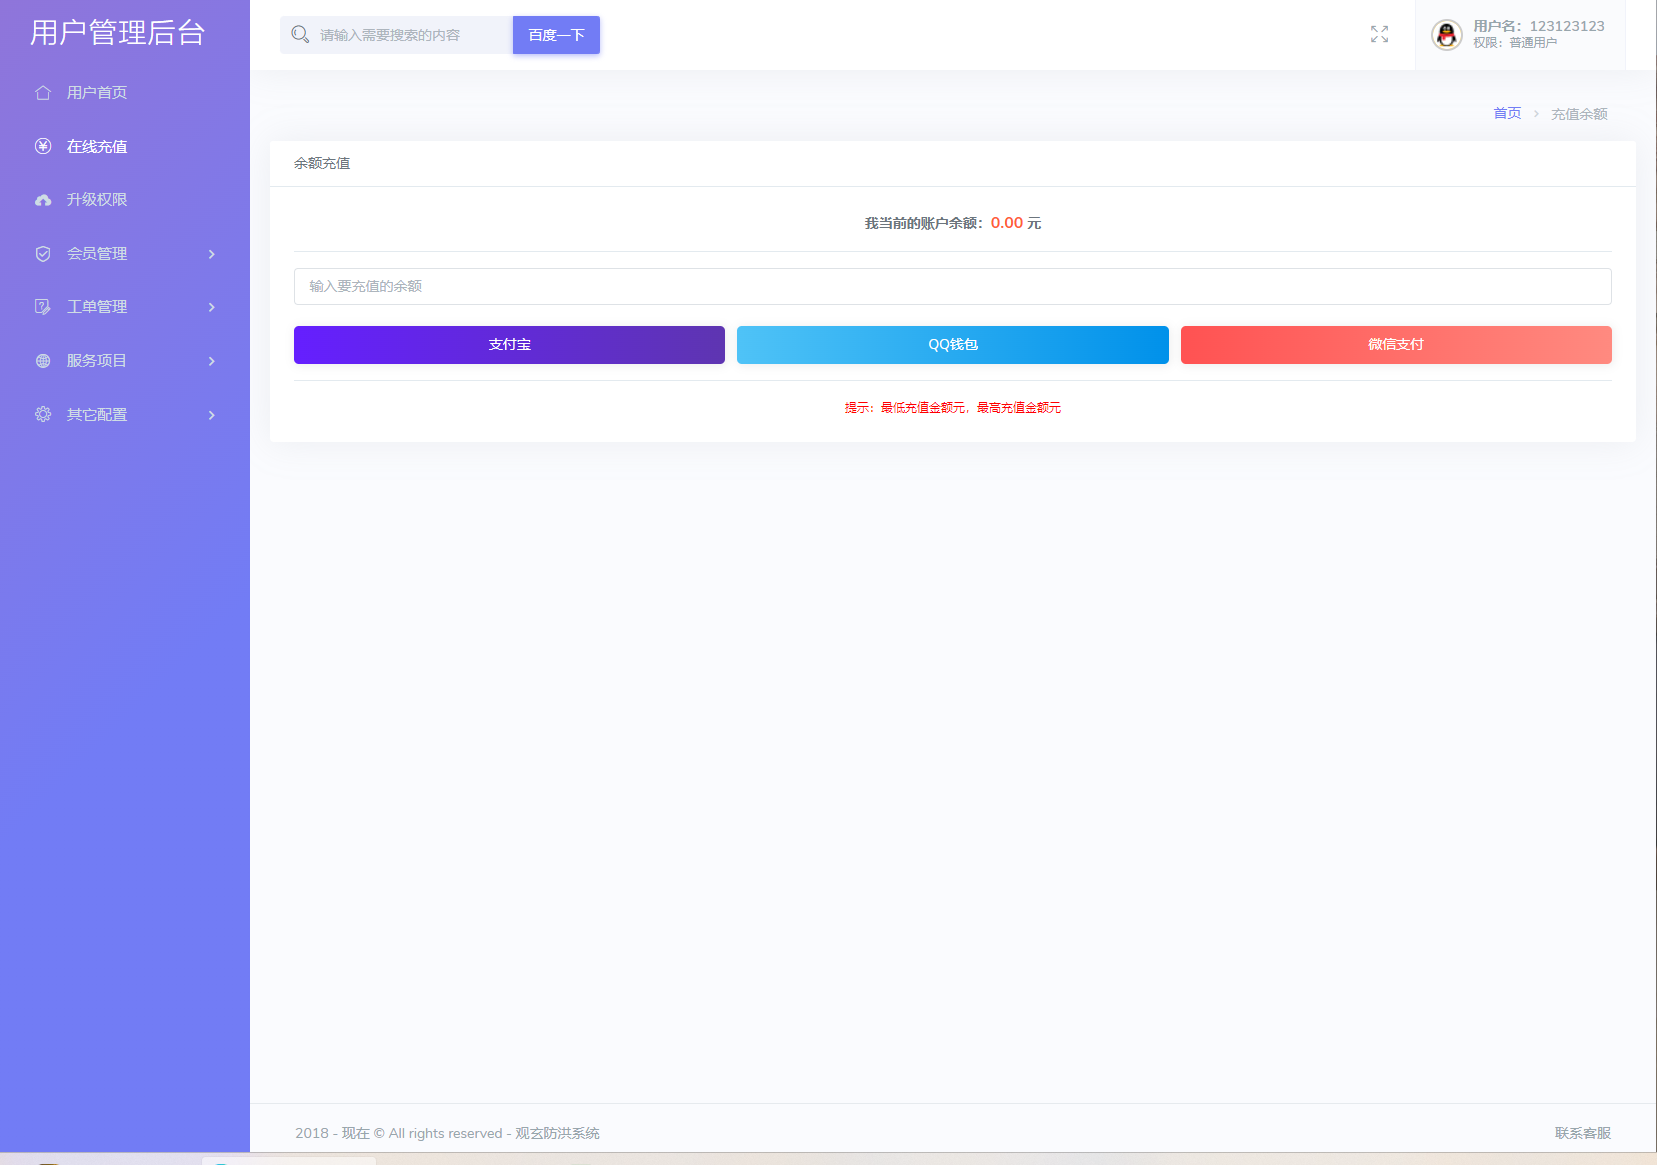Click the cloud upload icon beside 升级权限

click(43, 200)
